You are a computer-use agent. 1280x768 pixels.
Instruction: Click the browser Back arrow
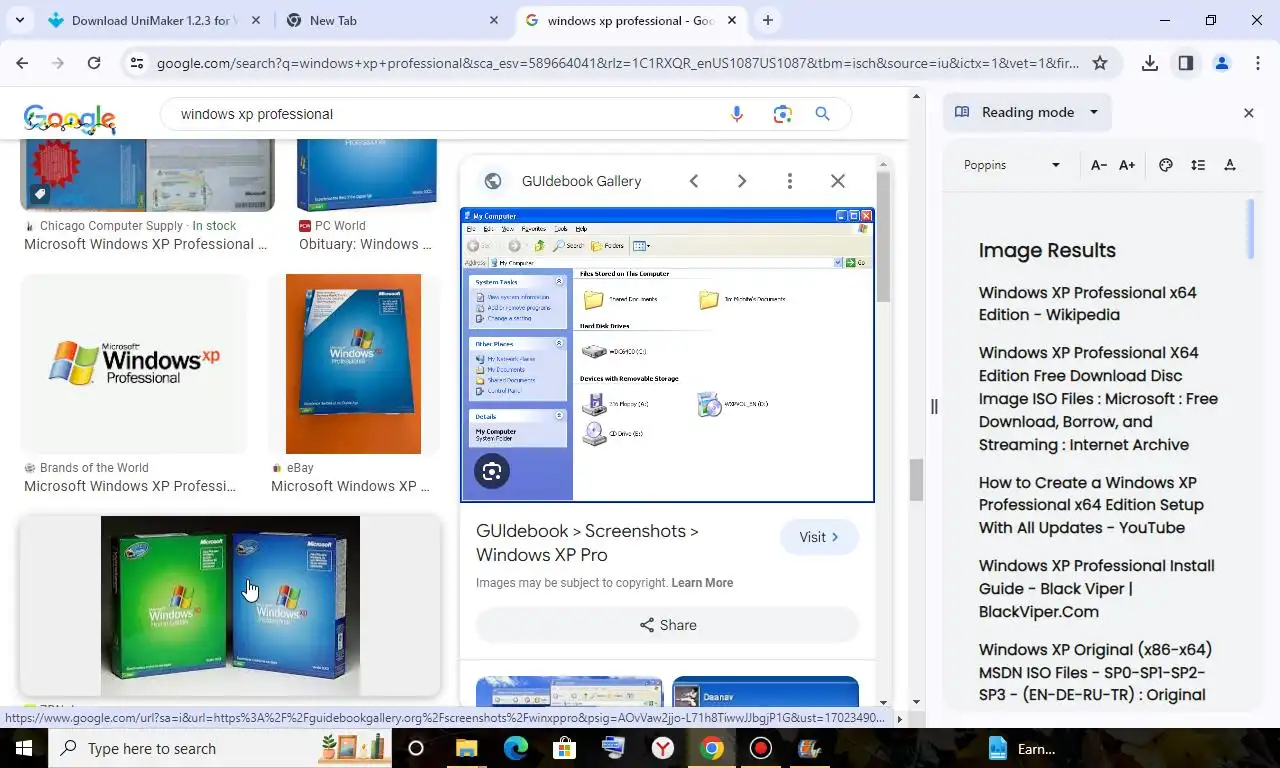pyautogui.click(x=22, y=63)
